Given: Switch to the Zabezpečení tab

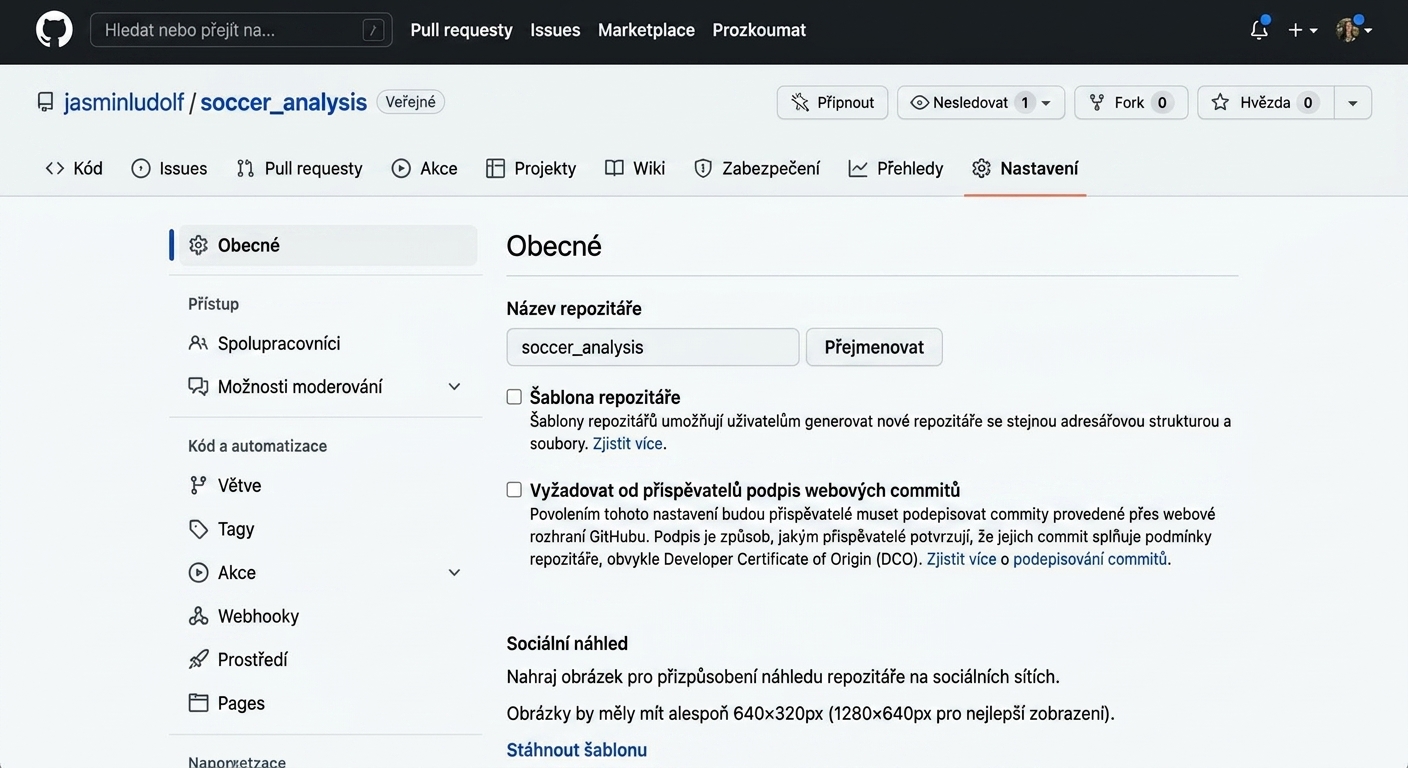Looking at the screenshot, I should pos(757,168).
